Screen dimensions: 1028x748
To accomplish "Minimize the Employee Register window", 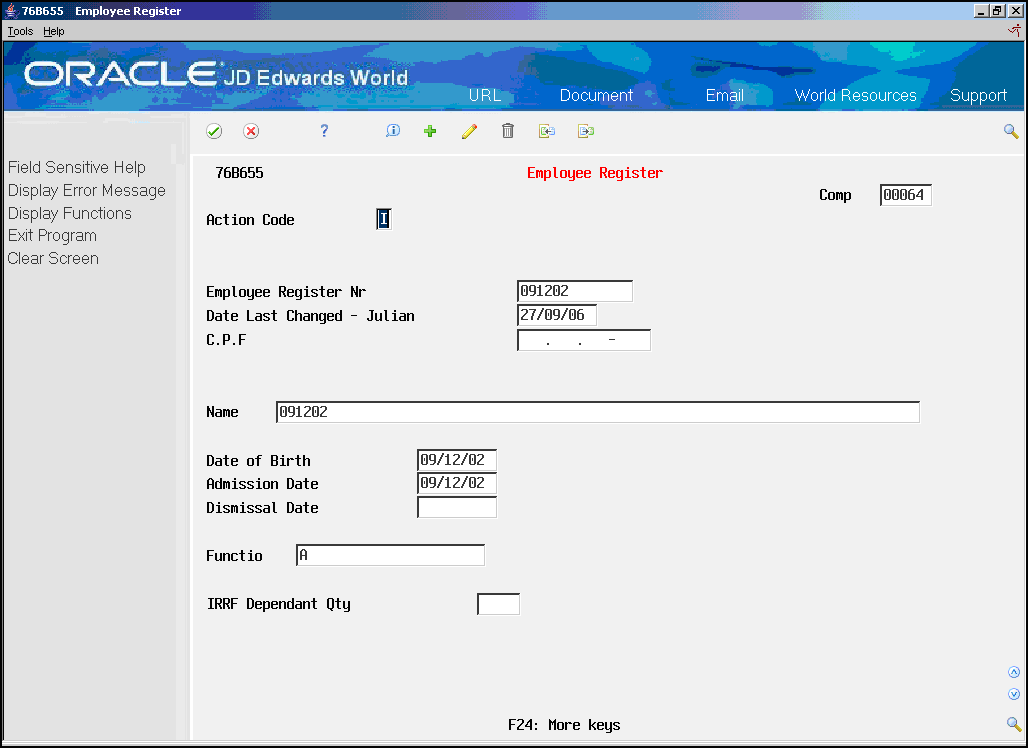I will tap(980, 10).
